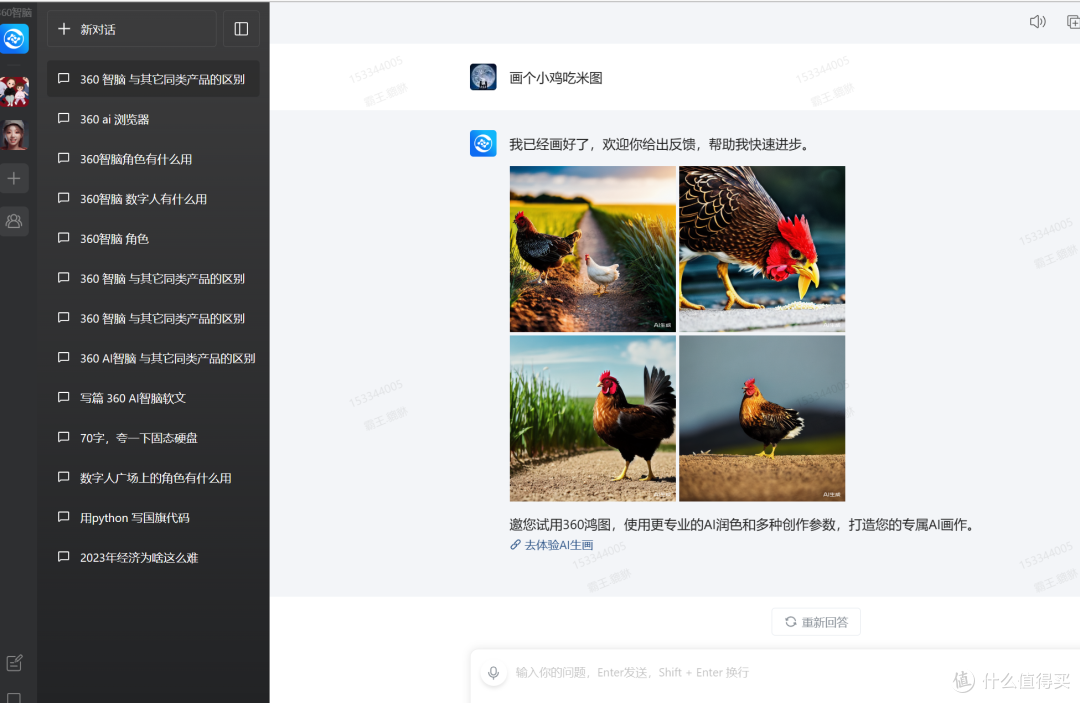1080x703 pixels.
Task: Click the microphone voice input icon
Action: coord(493,673)
